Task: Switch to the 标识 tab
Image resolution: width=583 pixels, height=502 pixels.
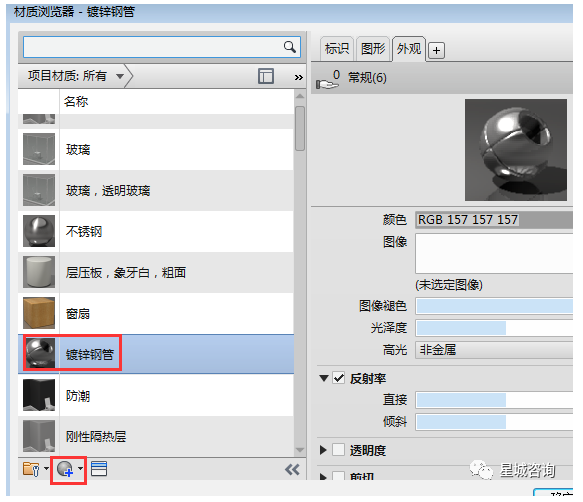Action: click(336, 49)
